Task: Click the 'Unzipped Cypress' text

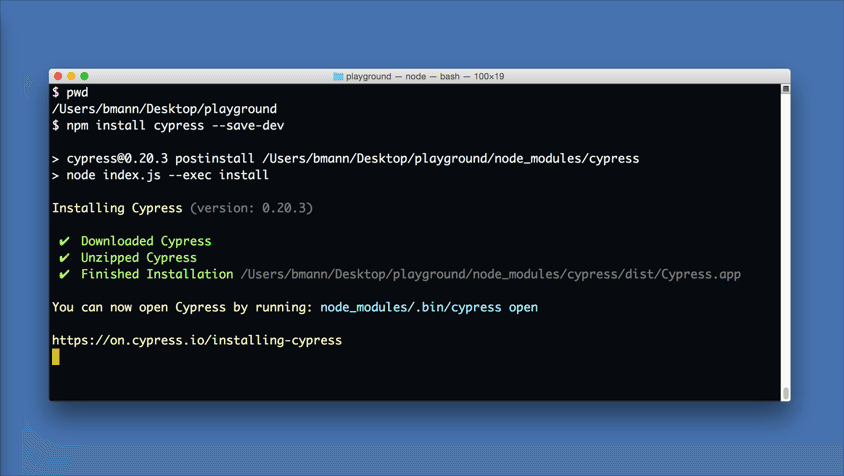Action: pos(139,257)
